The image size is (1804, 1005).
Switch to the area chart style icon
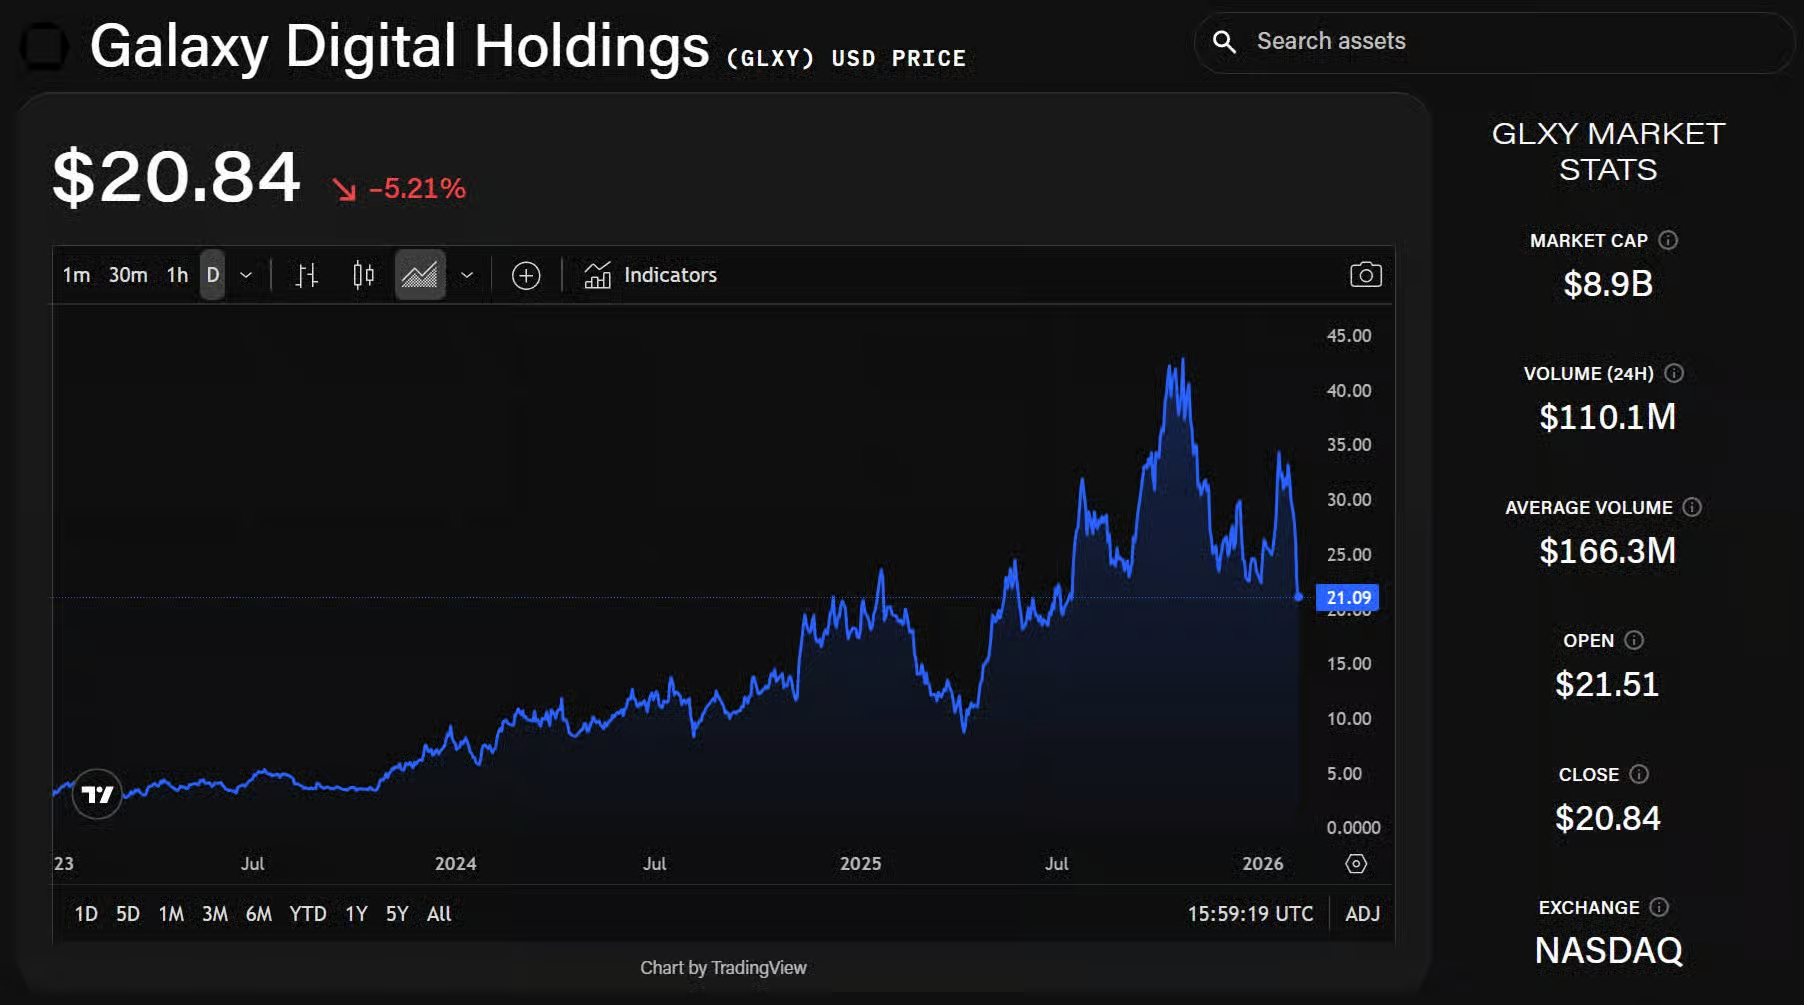click(x=419, y=275)
